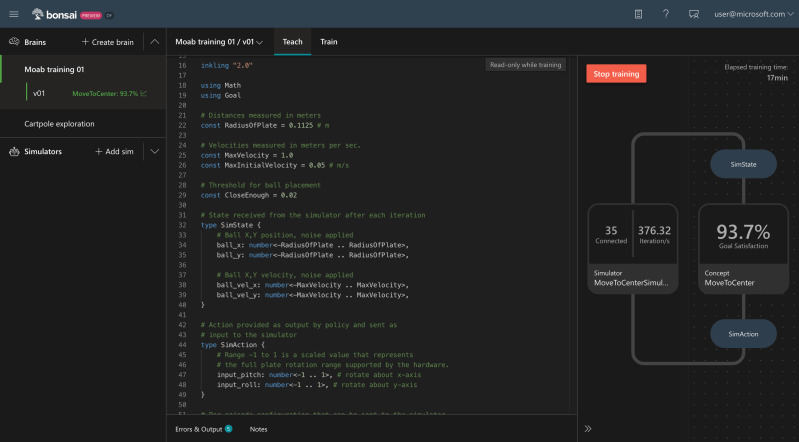Click the Errors & Output count badge
This screenshot has width=799, height=442.
pos(229,429)
